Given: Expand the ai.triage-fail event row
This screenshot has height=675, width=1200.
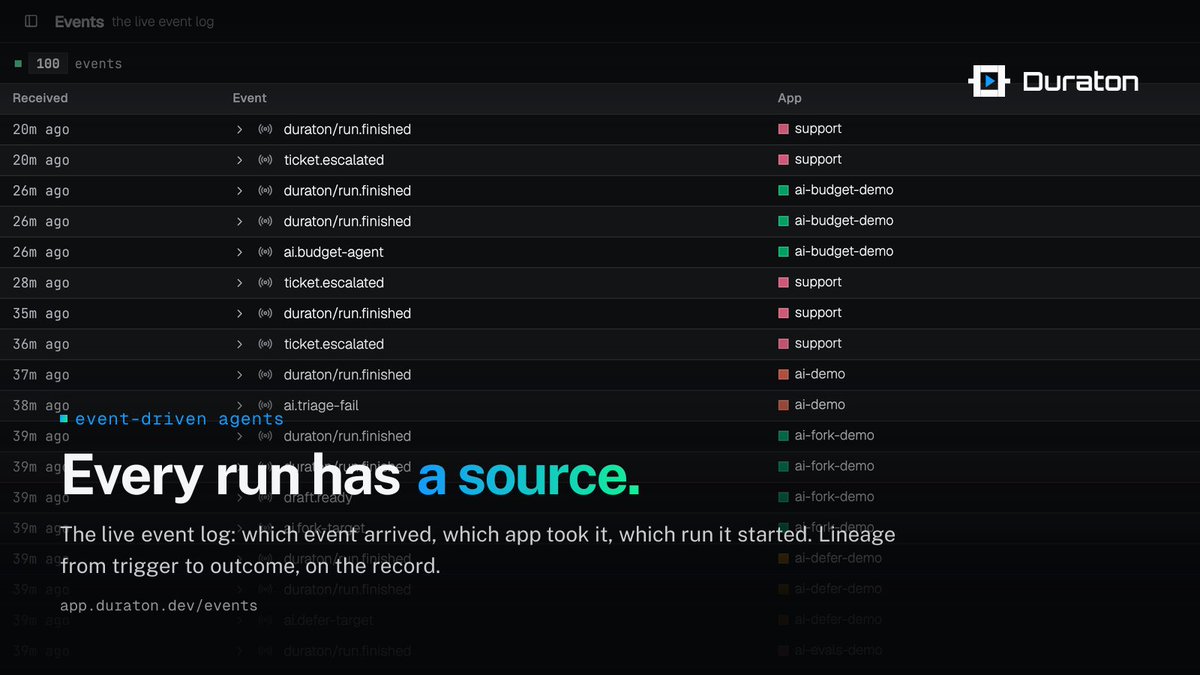Looking at the screenshot, I should click(240, 405).
